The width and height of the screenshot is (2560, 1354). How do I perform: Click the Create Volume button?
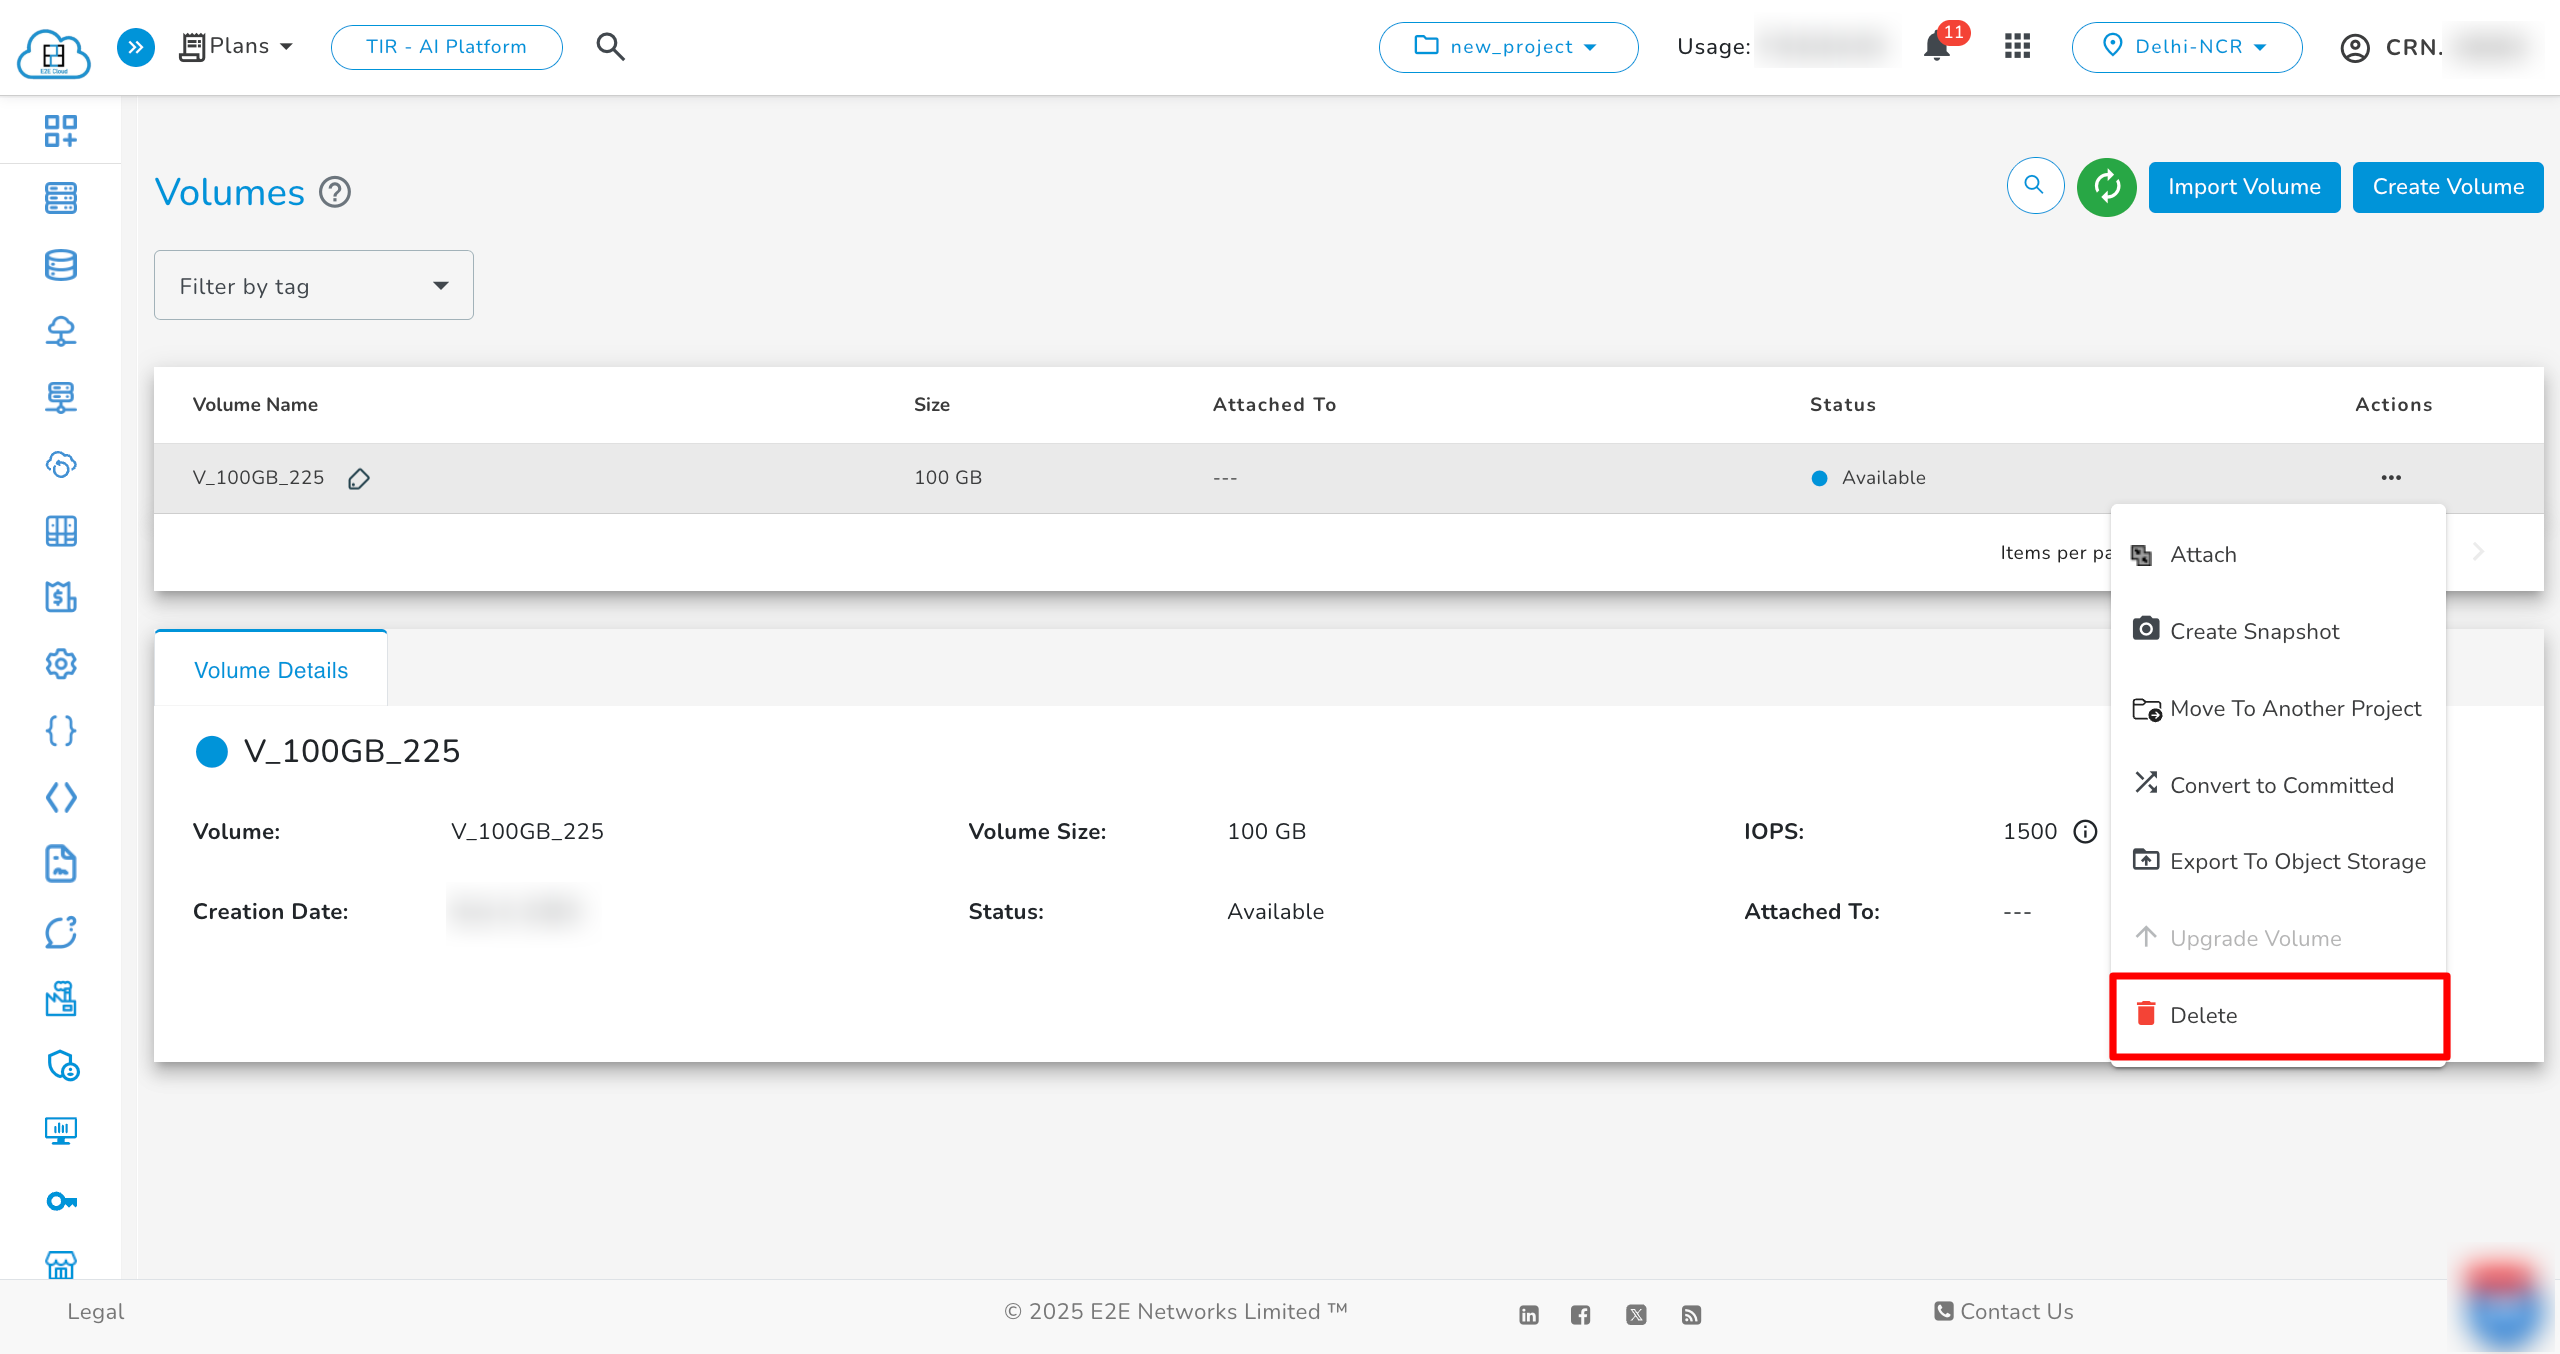[2447, 187]
